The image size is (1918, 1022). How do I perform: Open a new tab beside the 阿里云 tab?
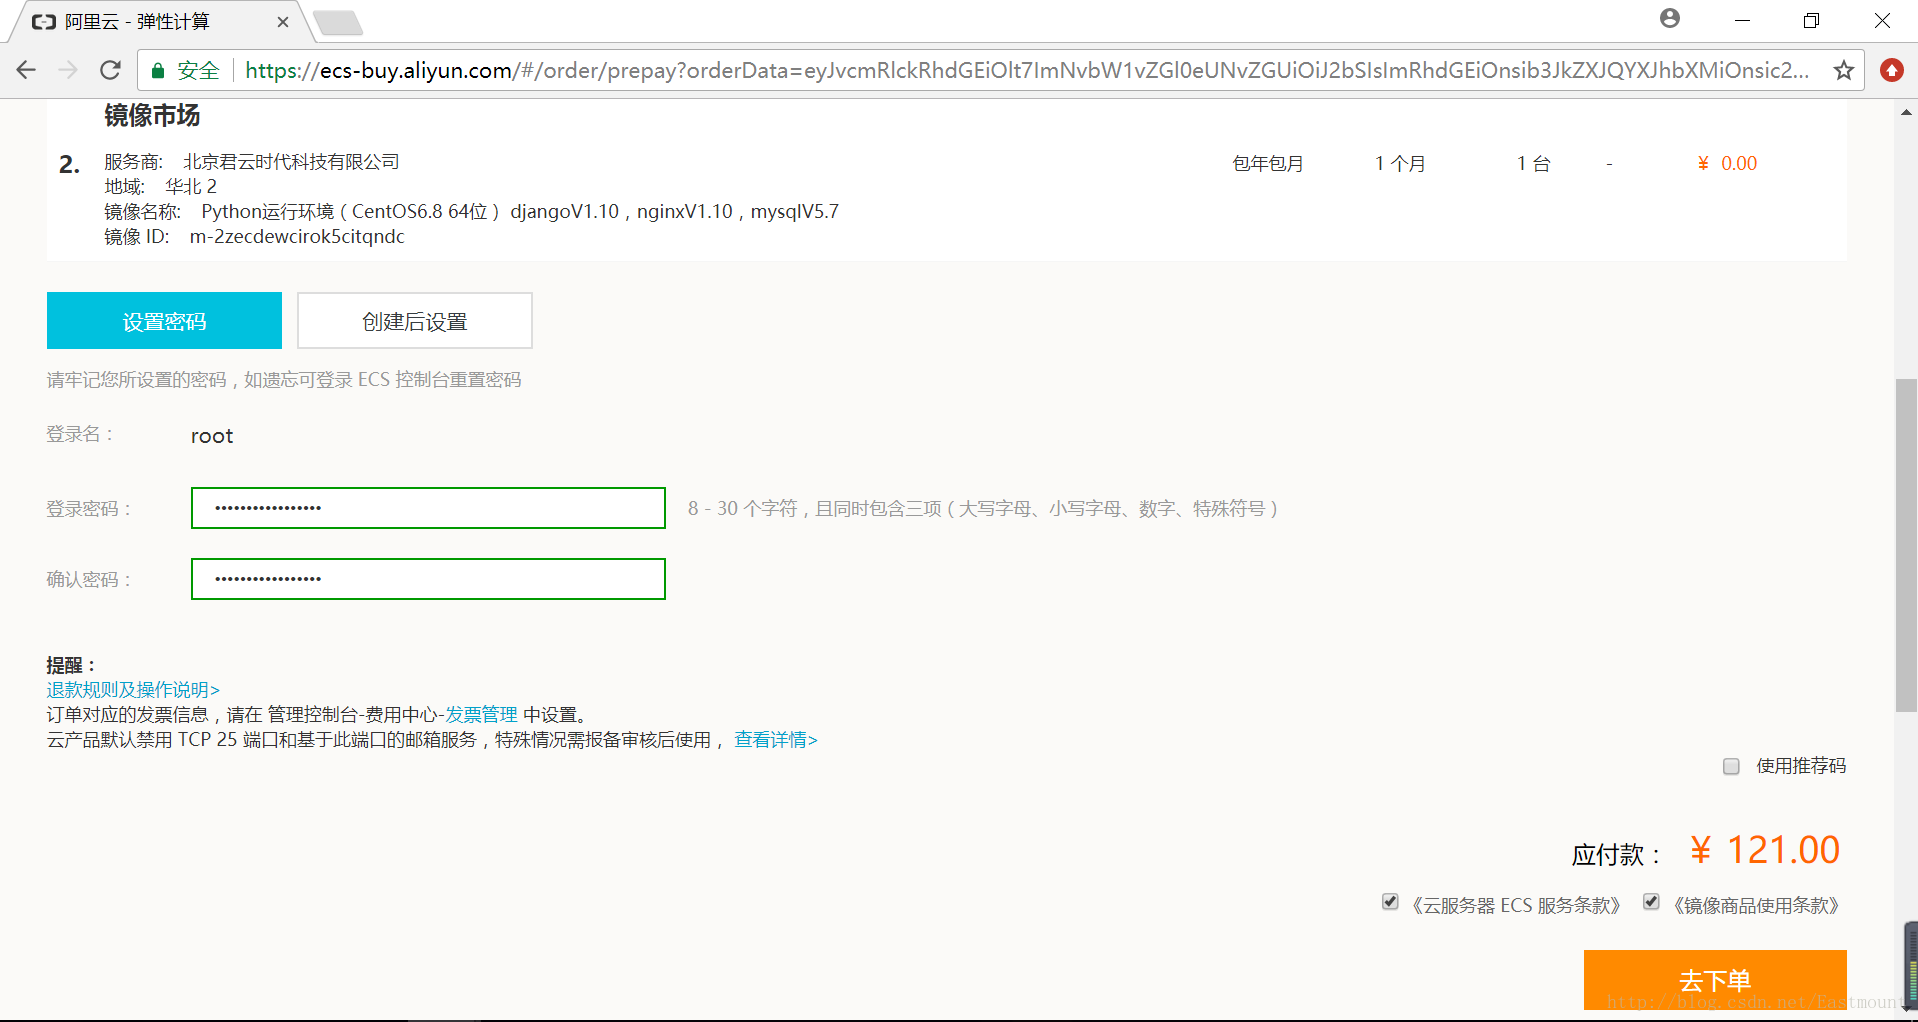[x=338, y=22]
